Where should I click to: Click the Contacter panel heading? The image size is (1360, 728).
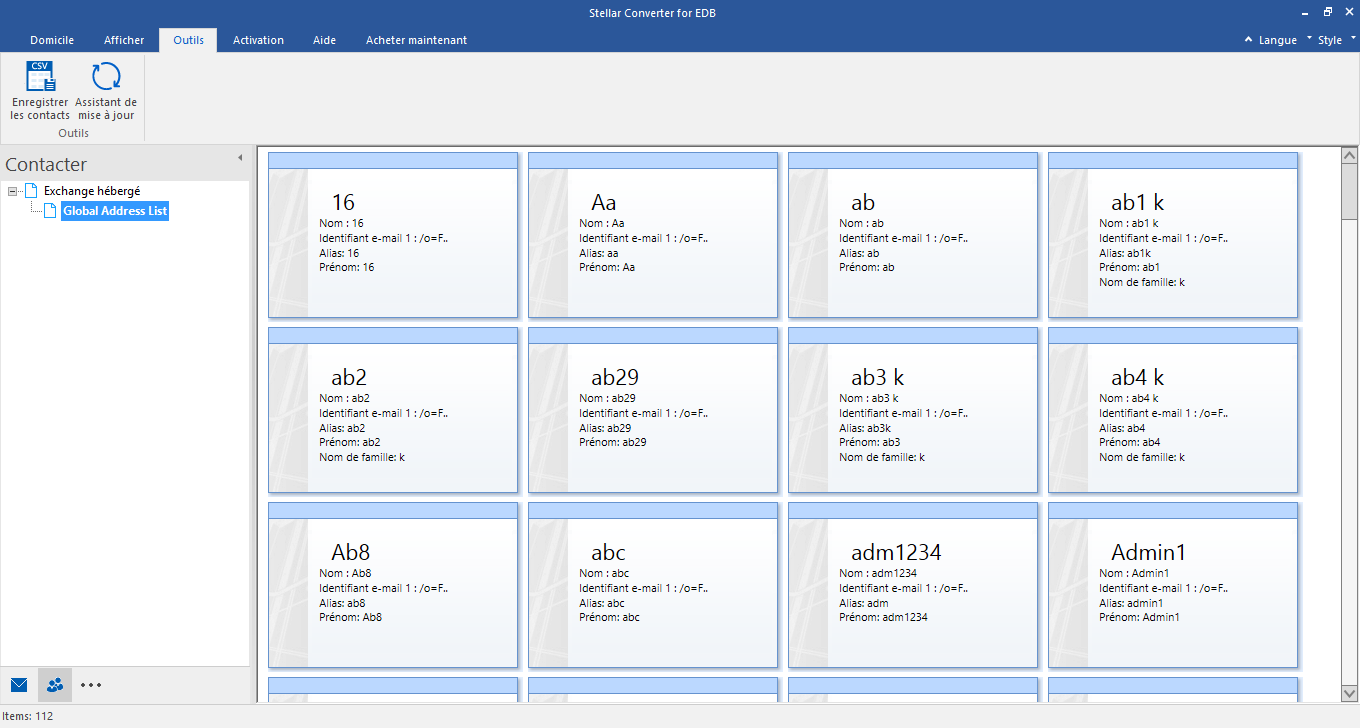pos(46,165)
